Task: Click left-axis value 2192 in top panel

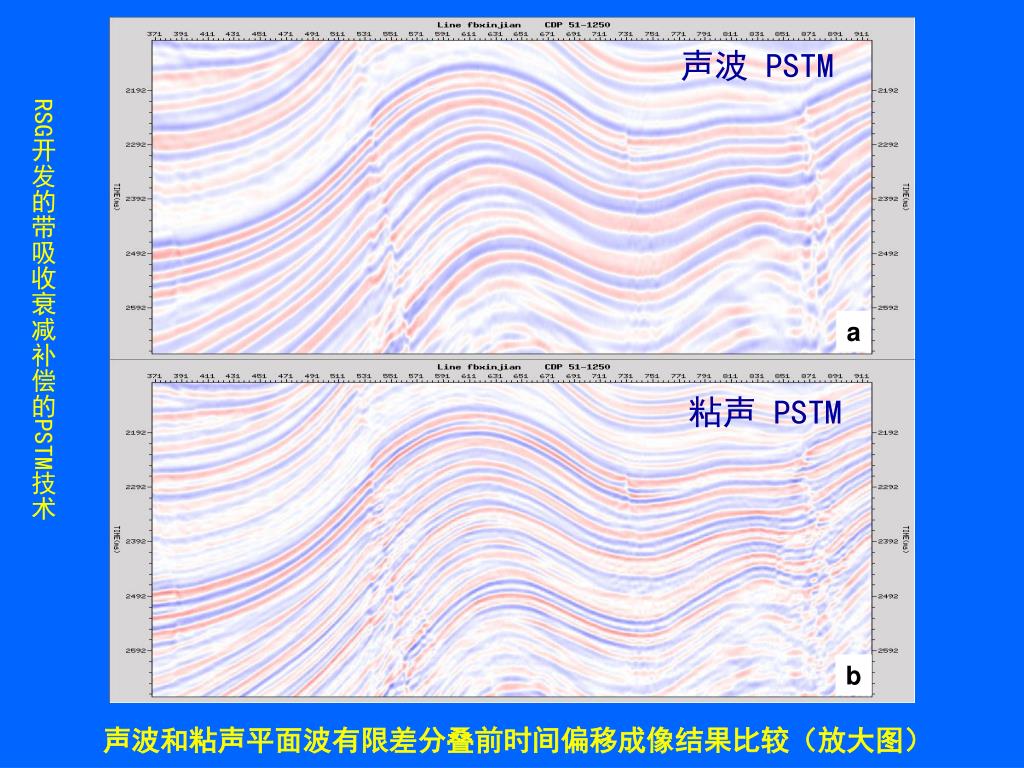Action: coord(136,90)
